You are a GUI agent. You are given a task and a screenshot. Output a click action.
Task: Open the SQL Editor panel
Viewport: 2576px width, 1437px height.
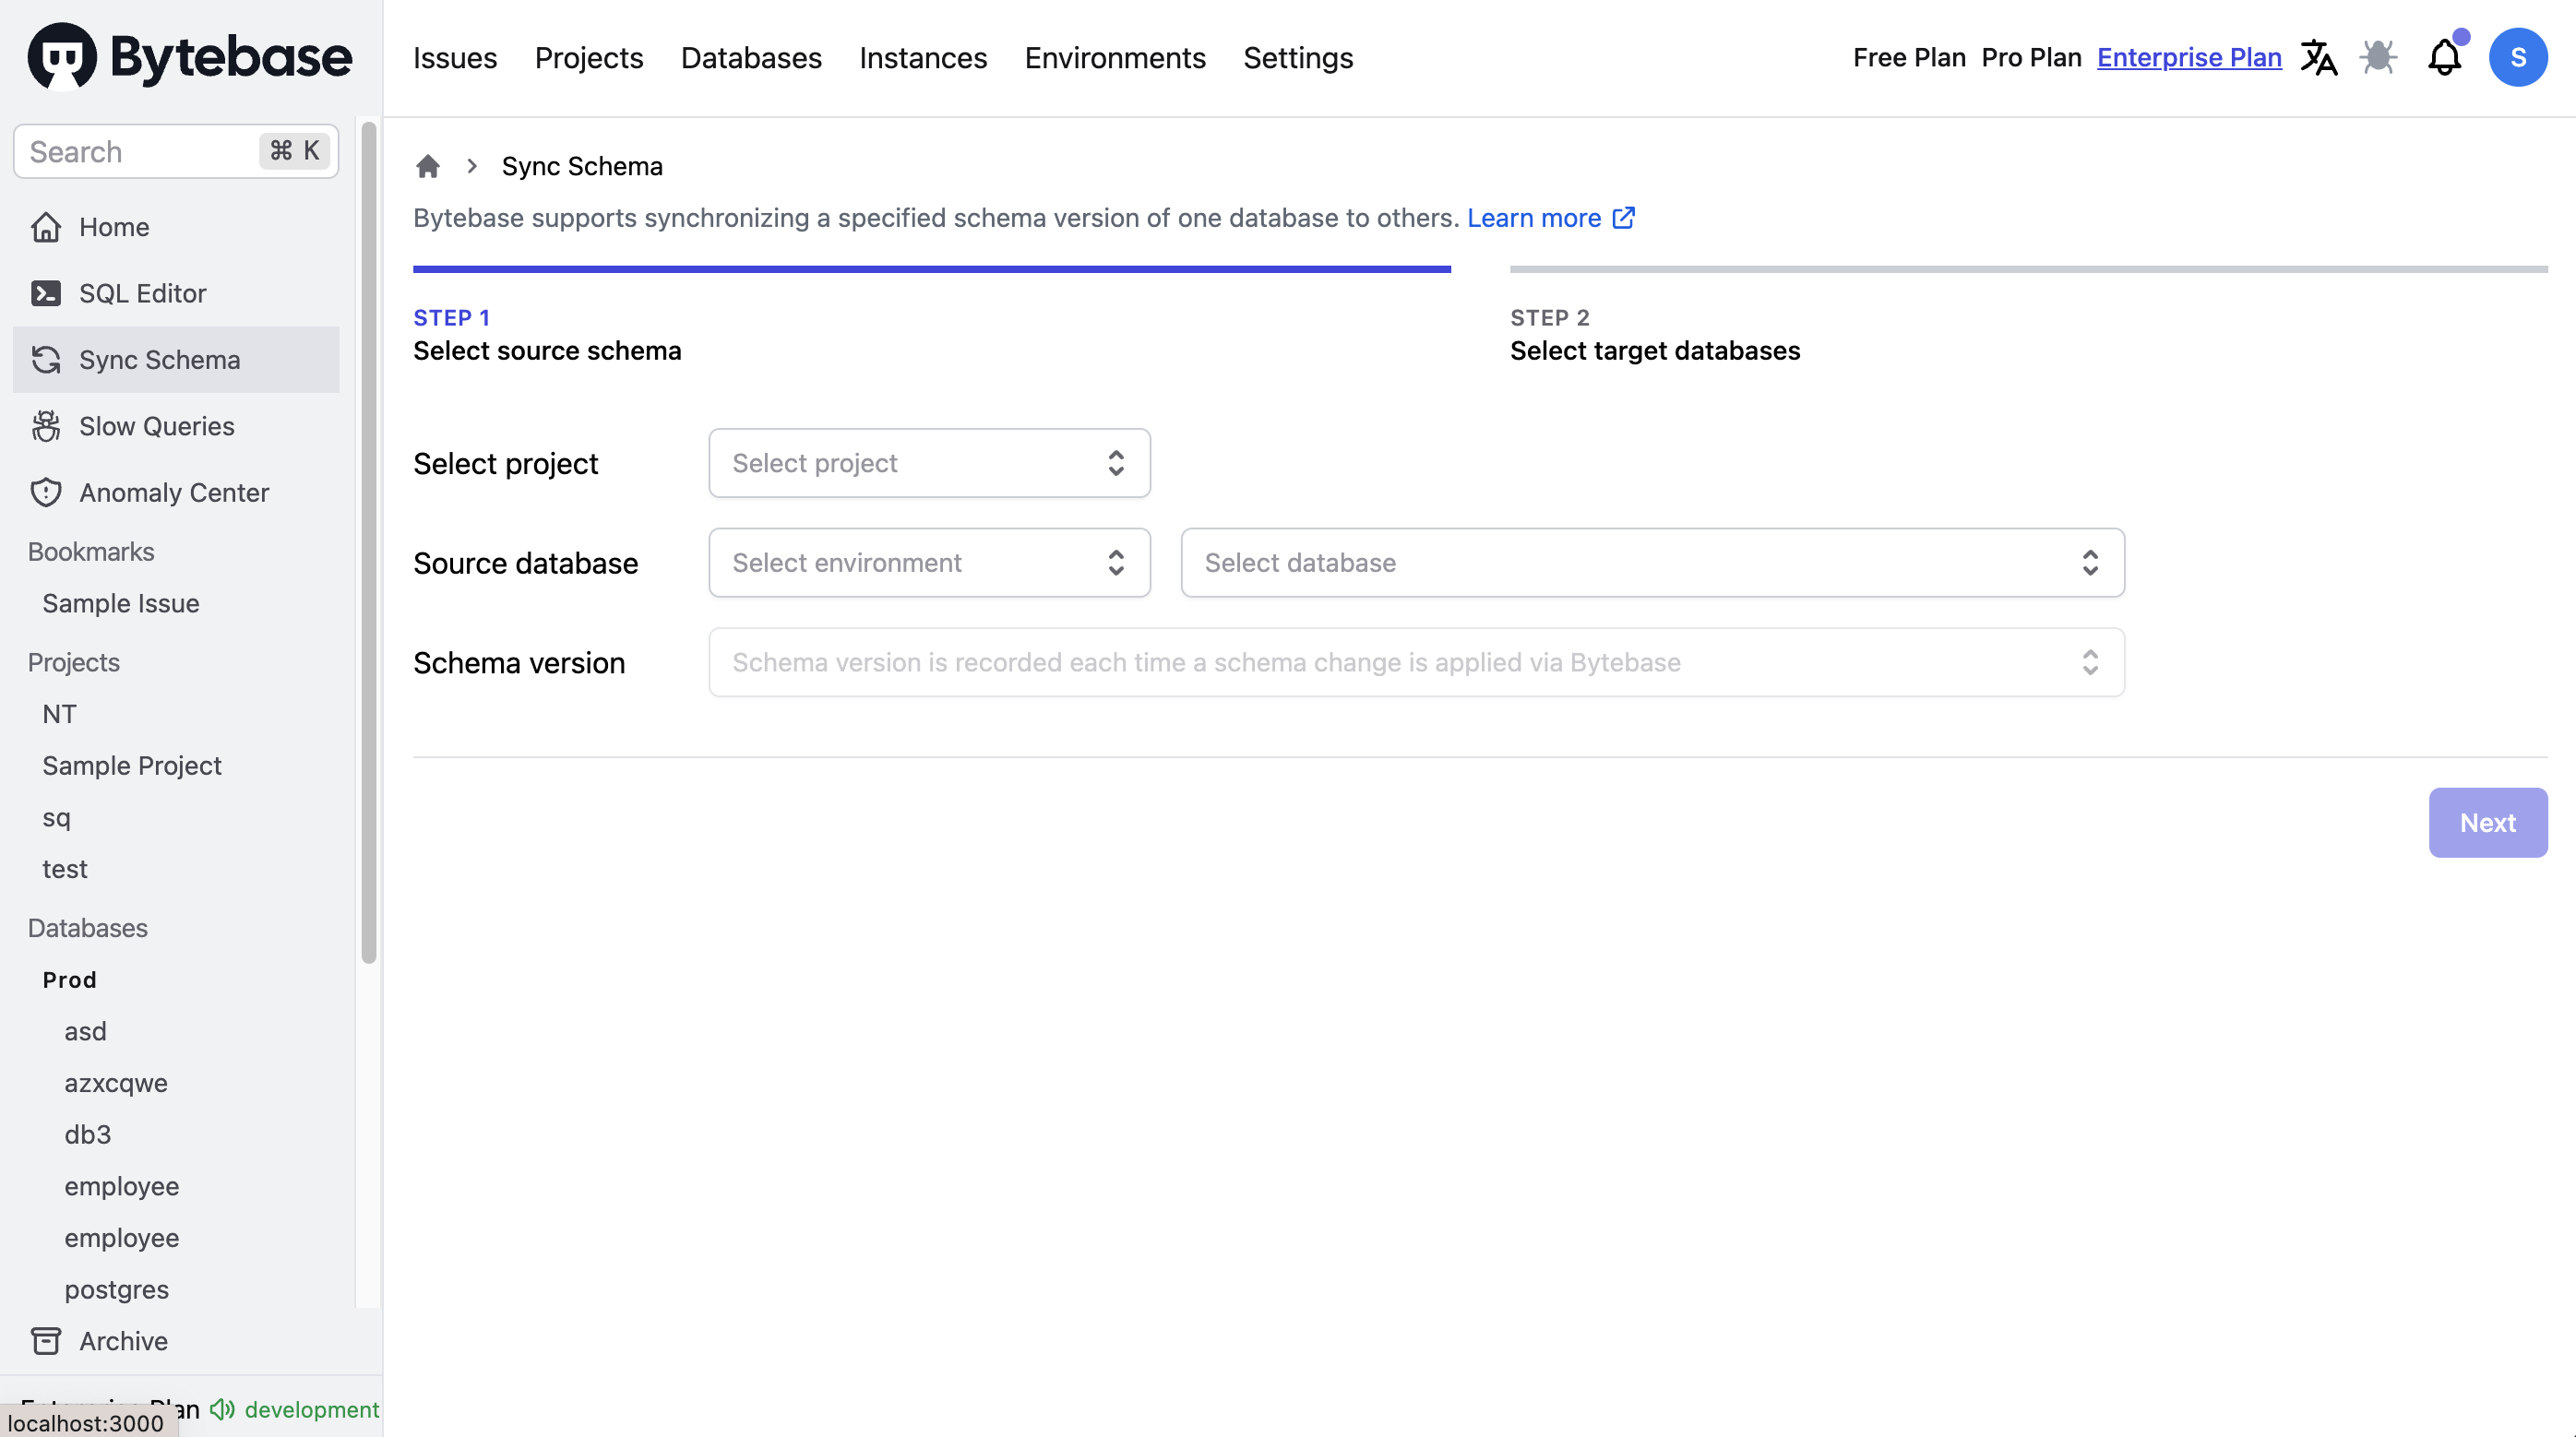click(141, 294)
